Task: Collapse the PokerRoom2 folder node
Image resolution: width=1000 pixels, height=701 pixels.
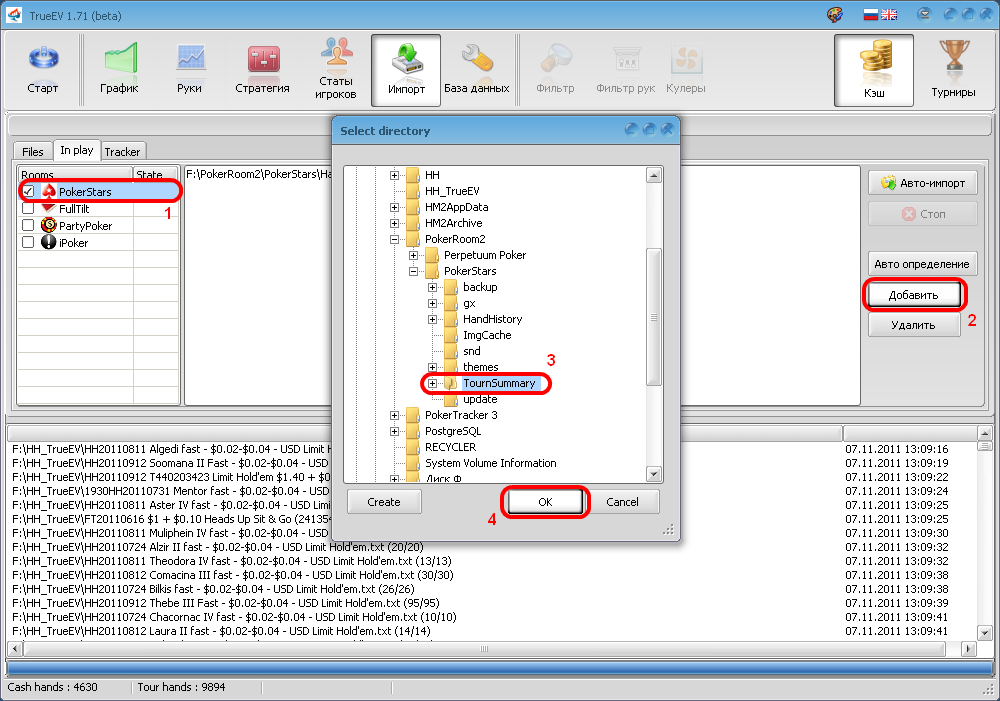Action: tap(394, 239)
